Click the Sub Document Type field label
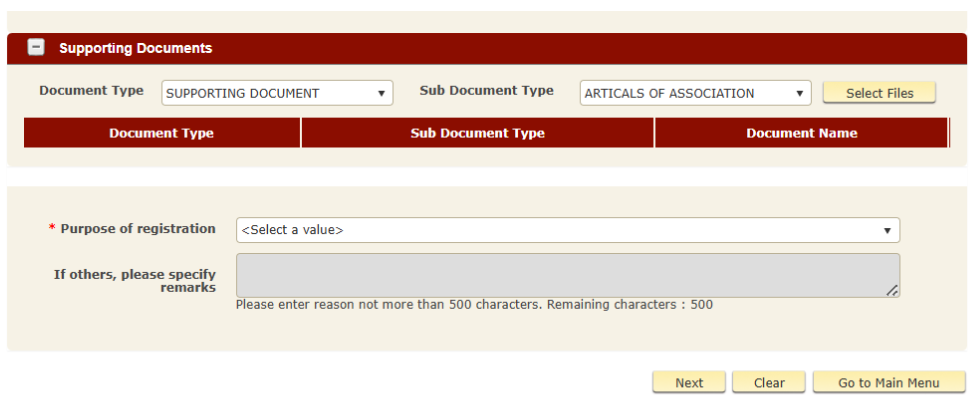The image size is (973, 405). (486, 91)
